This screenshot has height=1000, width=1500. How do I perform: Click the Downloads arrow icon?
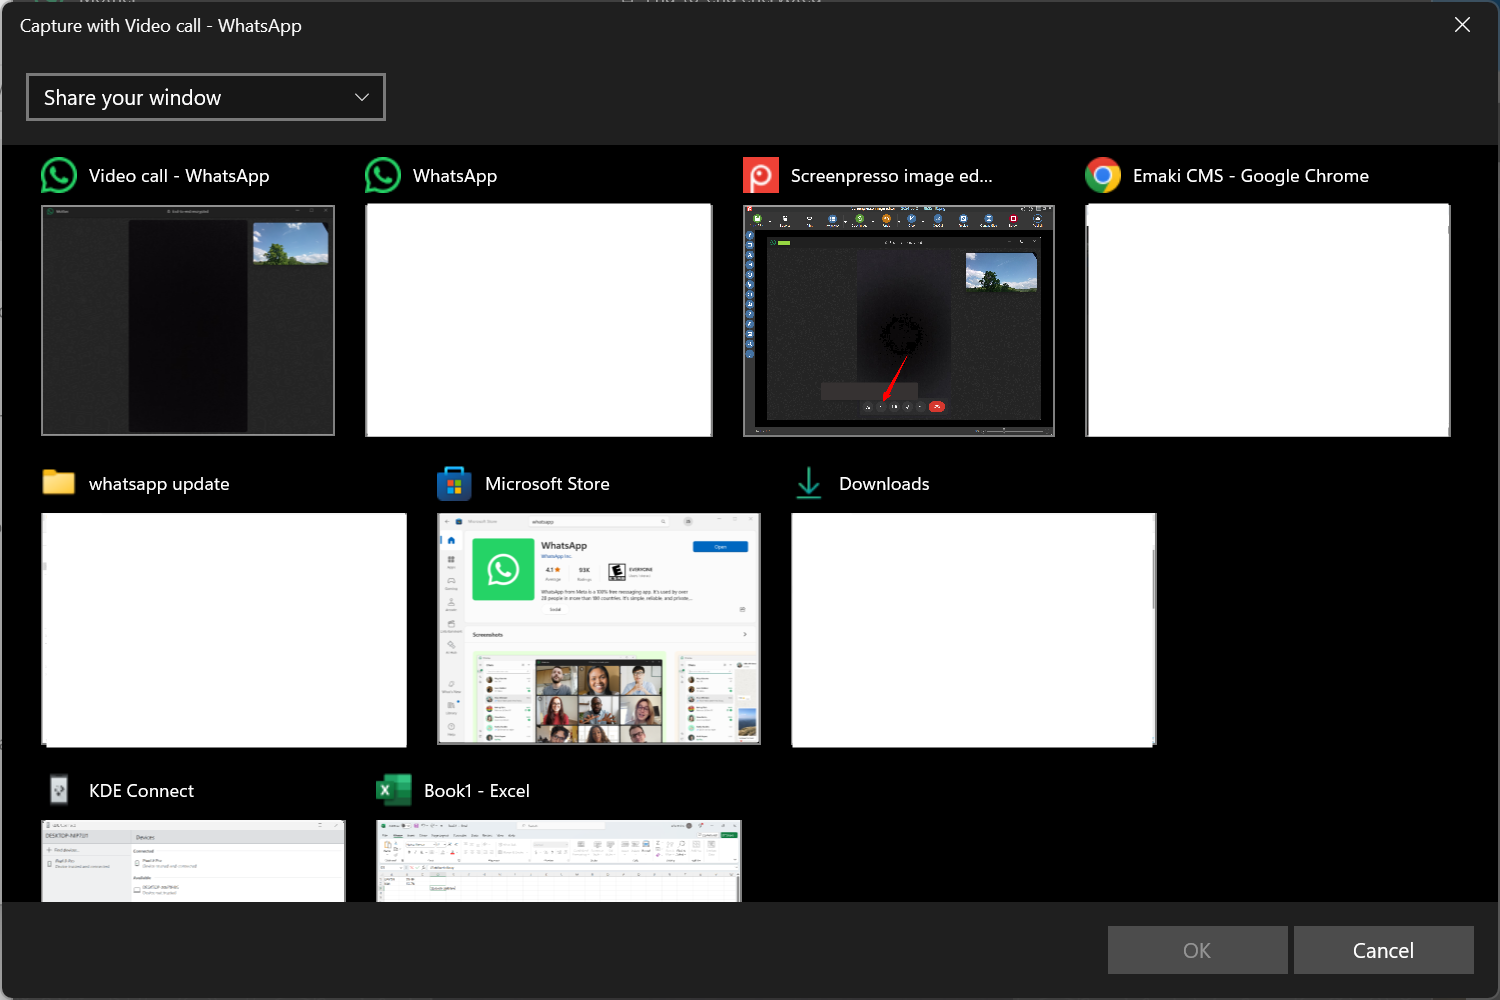[808, 483]
